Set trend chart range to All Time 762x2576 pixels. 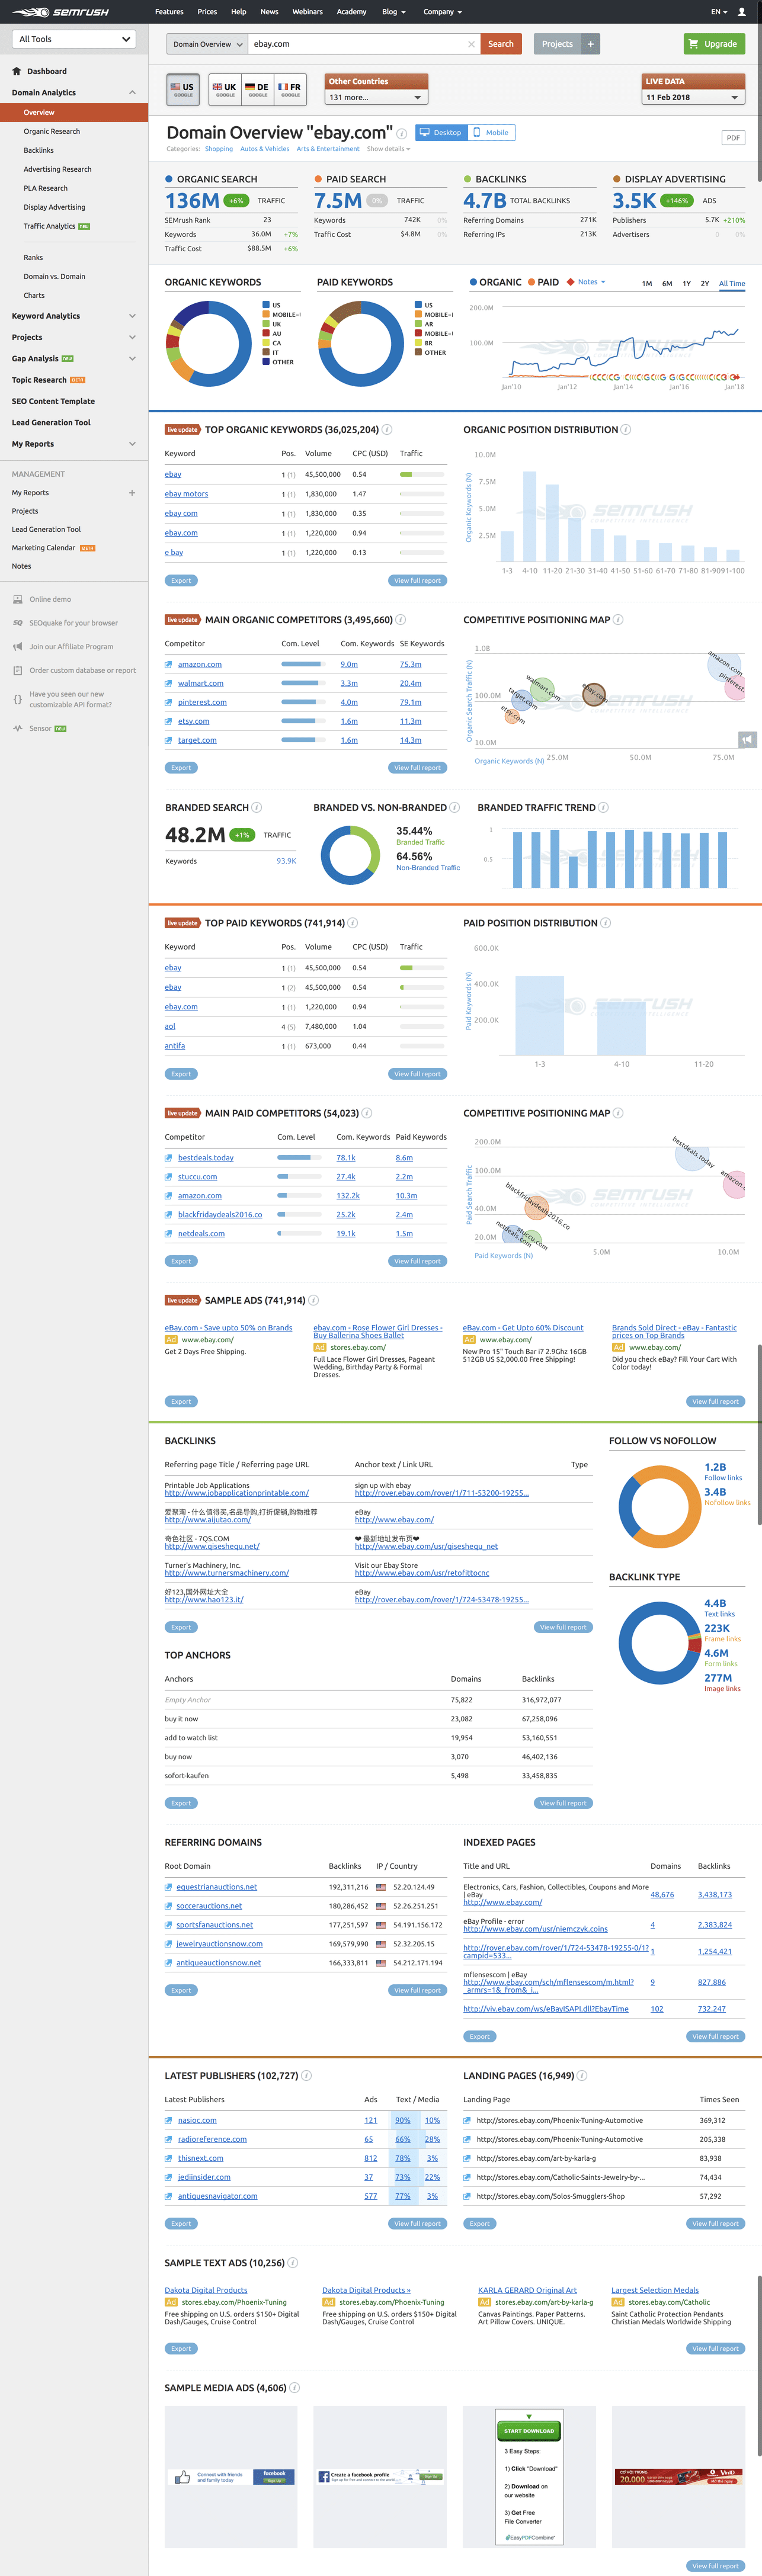pyautogui.click(x=732, y=283)
